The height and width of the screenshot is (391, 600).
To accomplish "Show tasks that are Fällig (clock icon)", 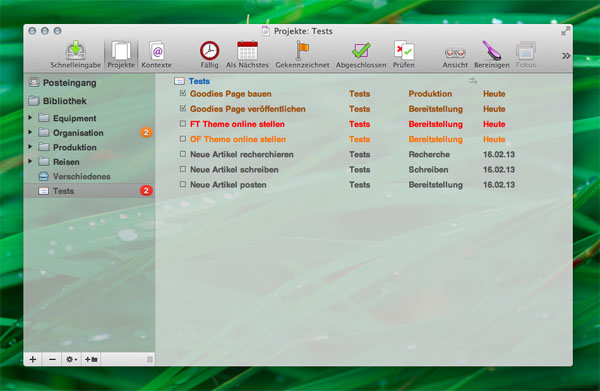I will coord(209,51).
